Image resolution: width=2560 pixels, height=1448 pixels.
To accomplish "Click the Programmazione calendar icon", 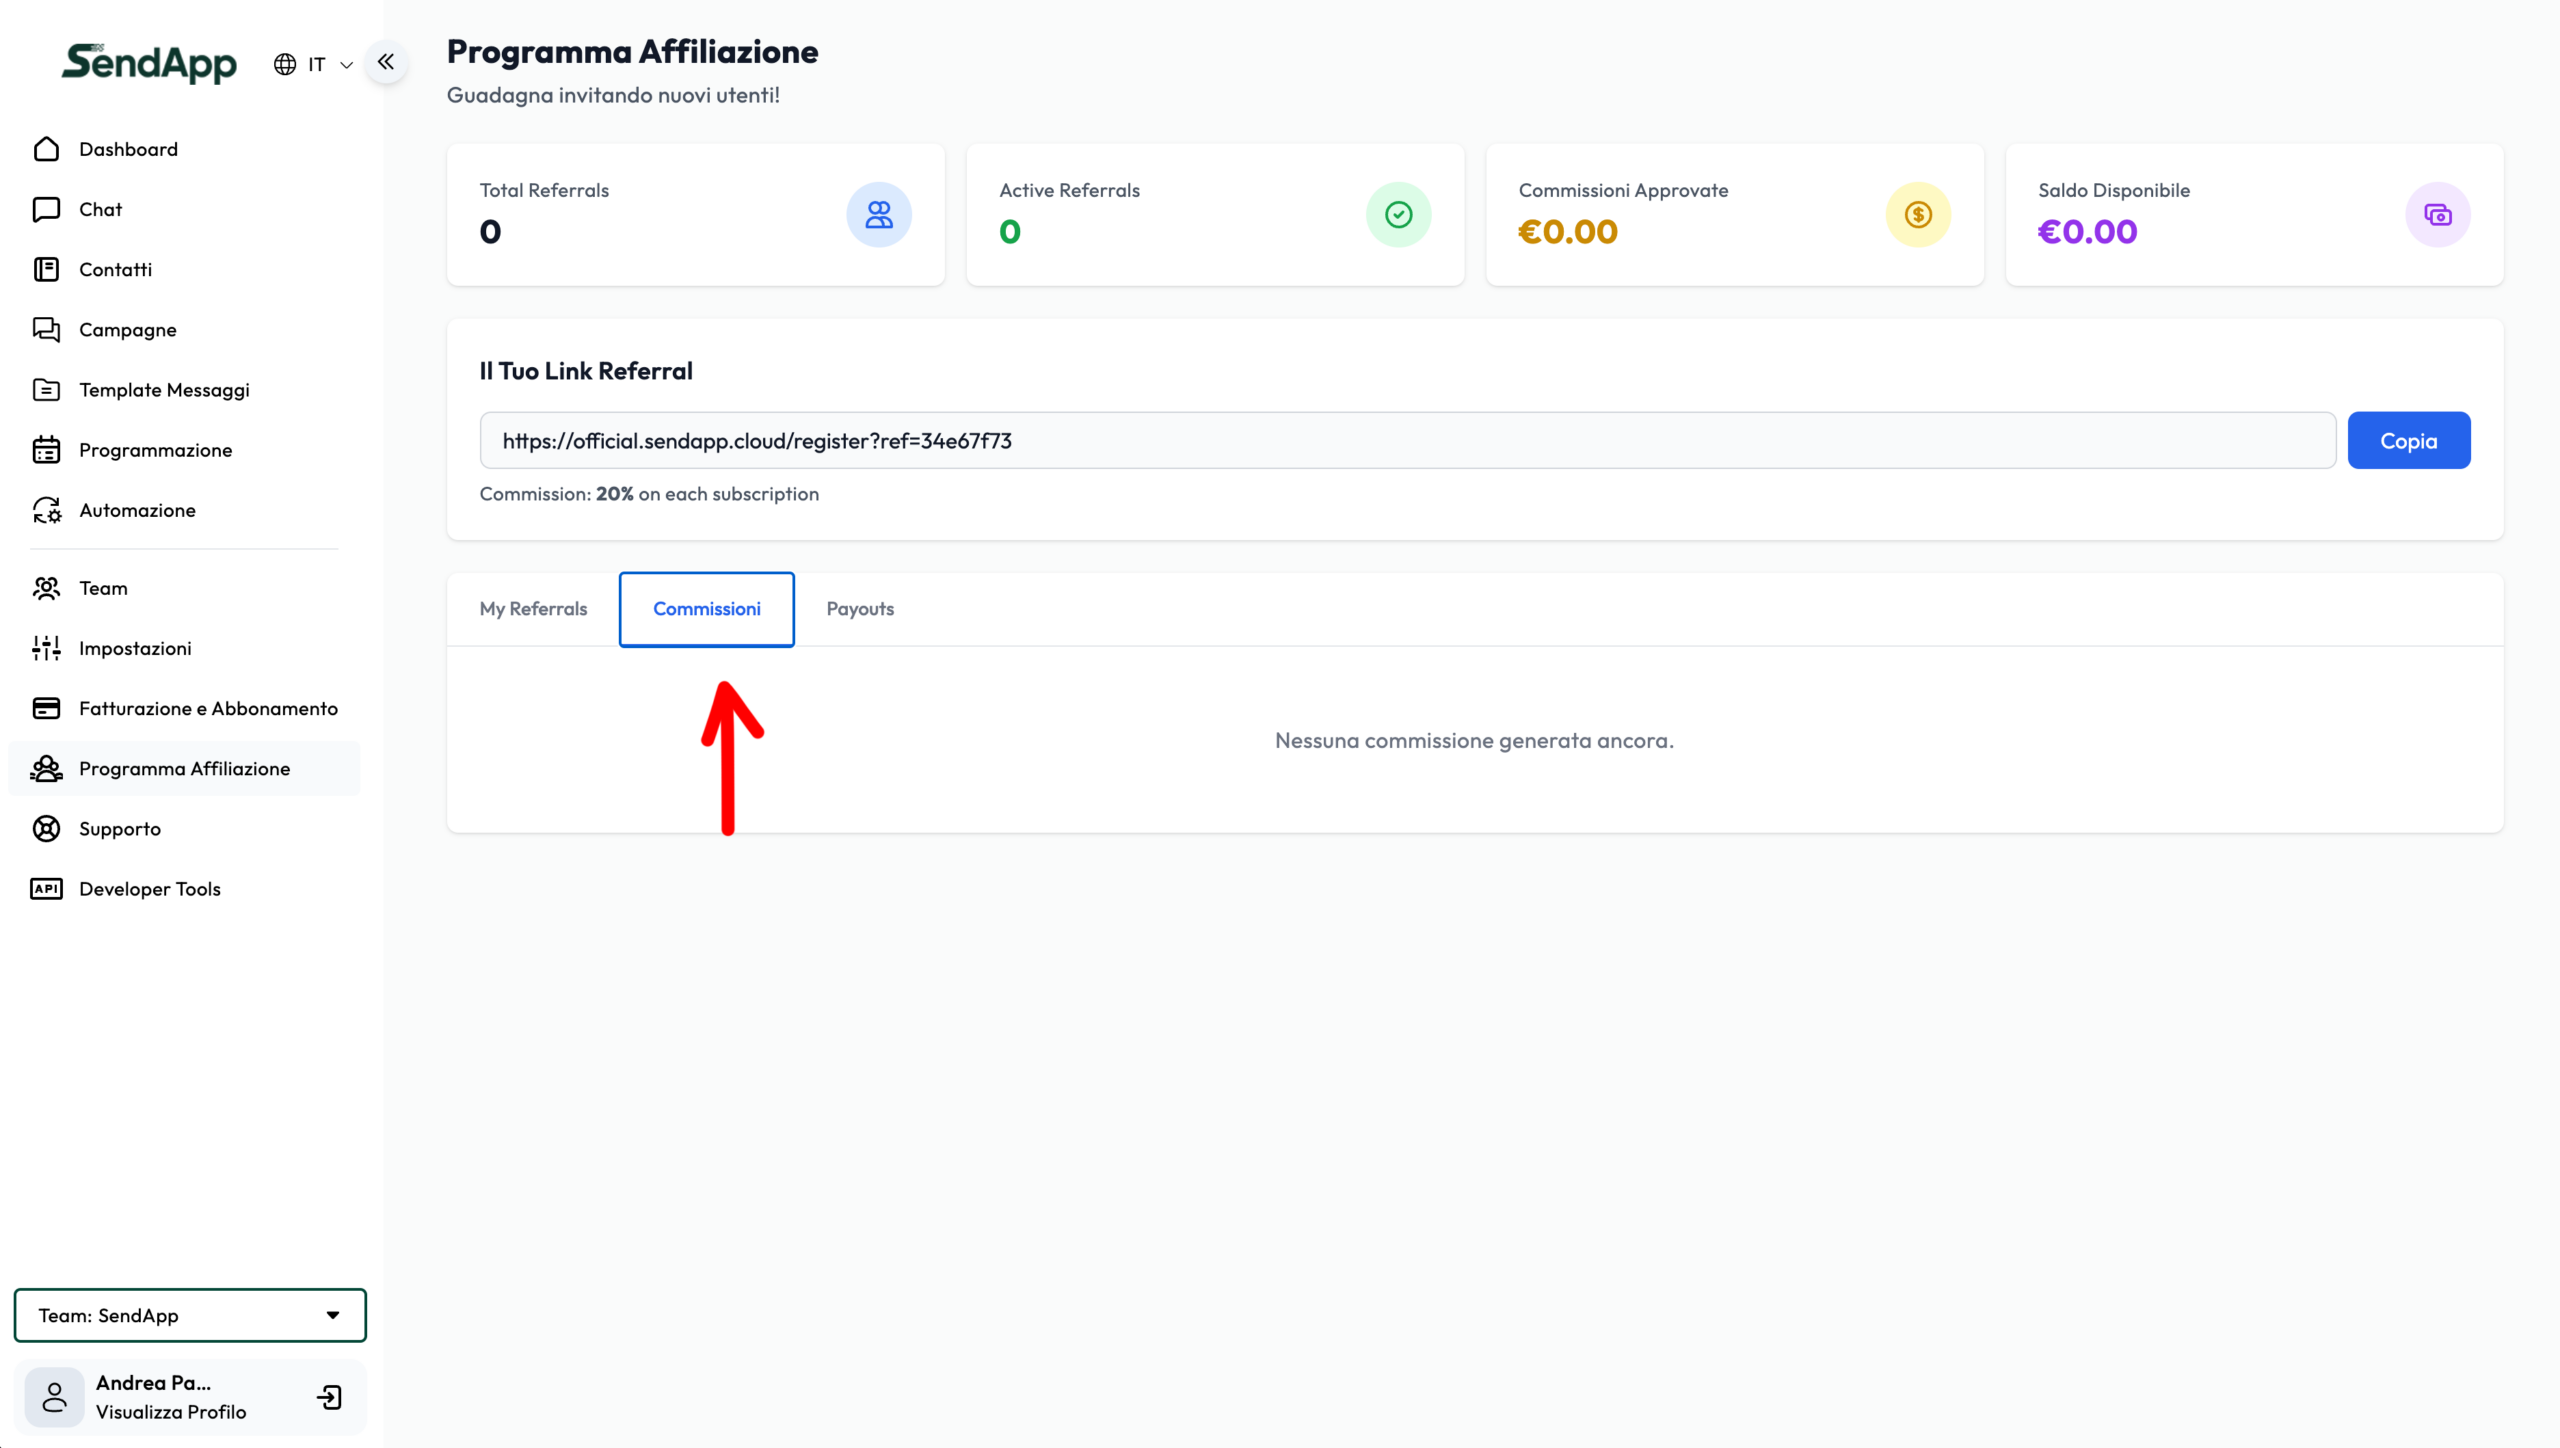I will (46, 450).
